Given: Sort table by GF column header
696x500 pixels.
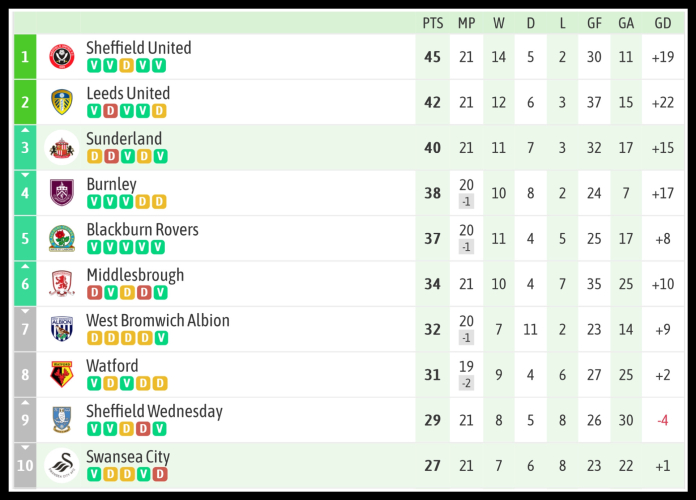Looking at the screenshot, I should (x=594, y=22).
